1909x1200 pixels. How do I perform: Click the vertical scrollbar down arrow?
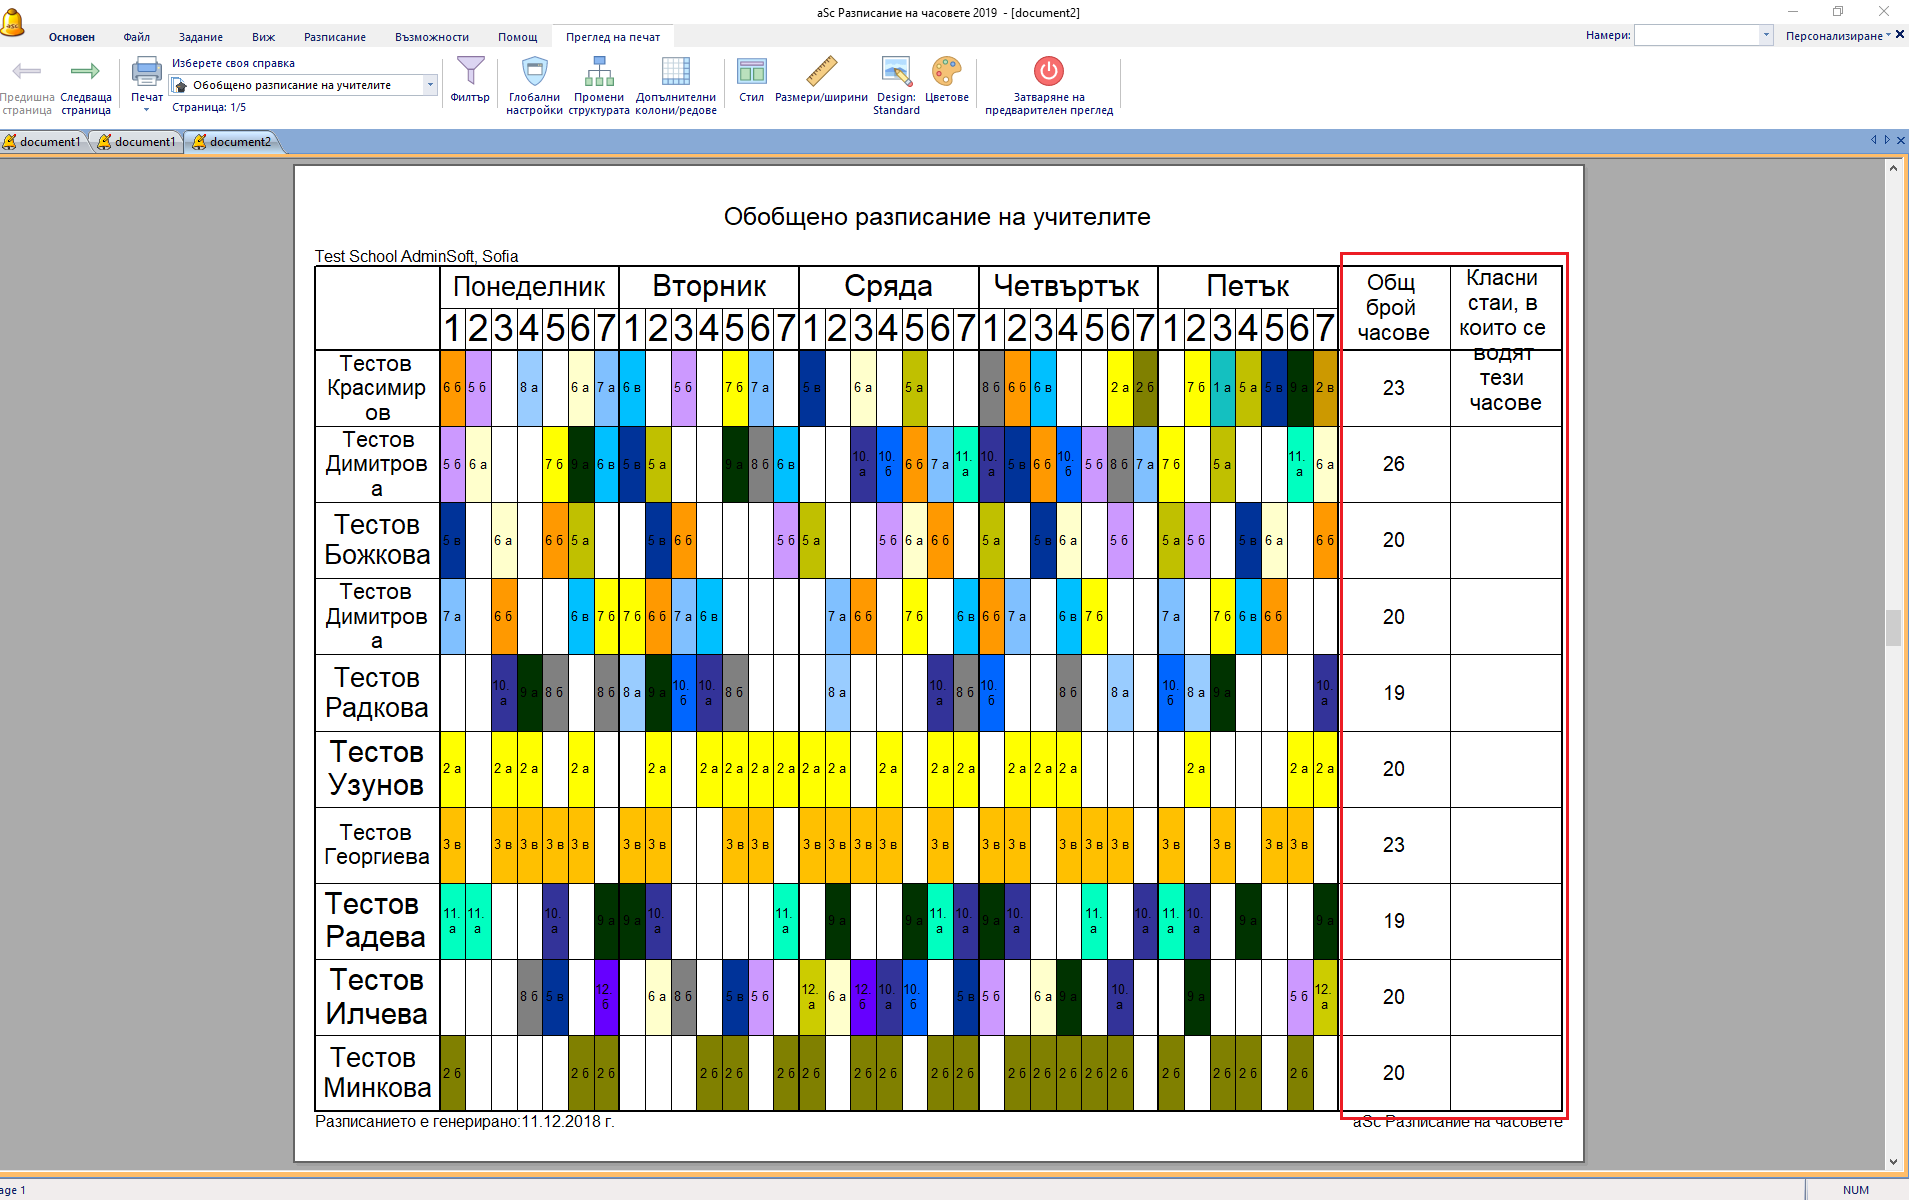[x=1892, y=1161]
